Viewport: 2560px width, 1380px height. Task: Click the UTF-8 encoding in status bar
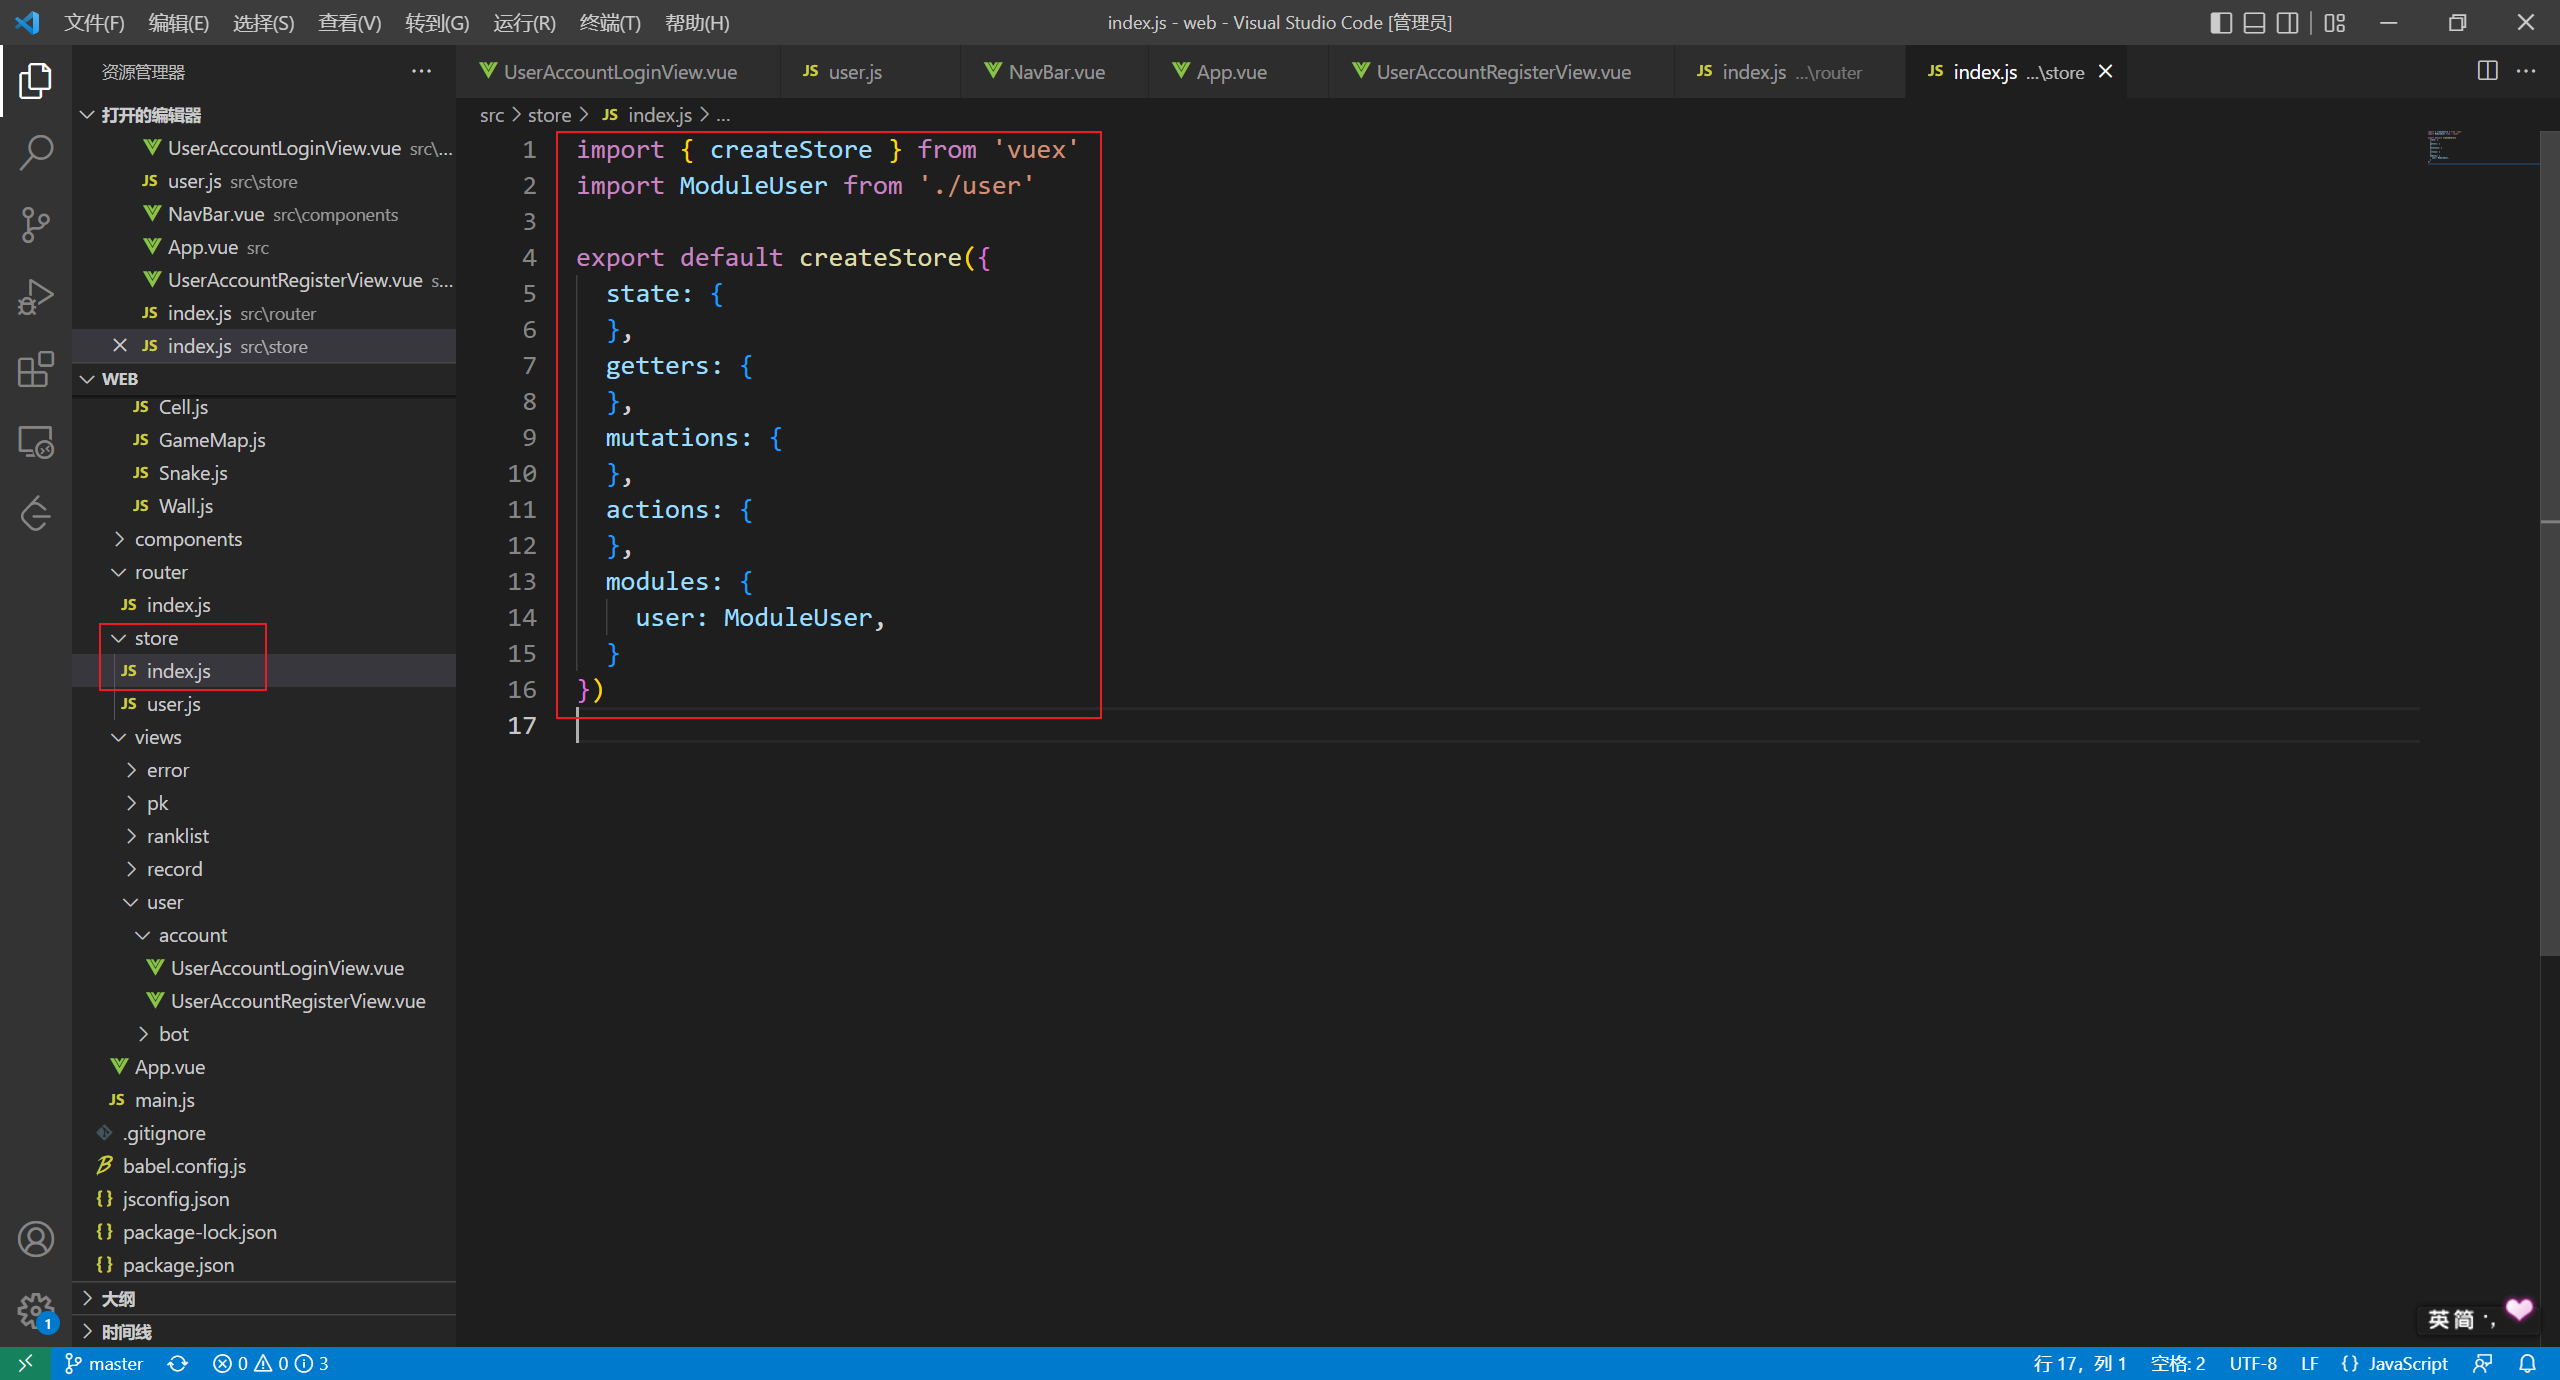(x=2266, y=1363)
